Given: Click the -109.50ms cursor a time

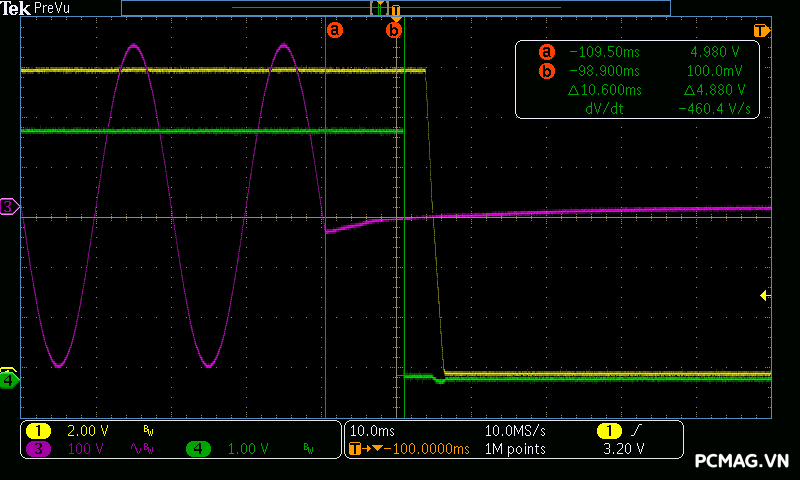Looking at the screenshot, I should click(x=604, y=52).
